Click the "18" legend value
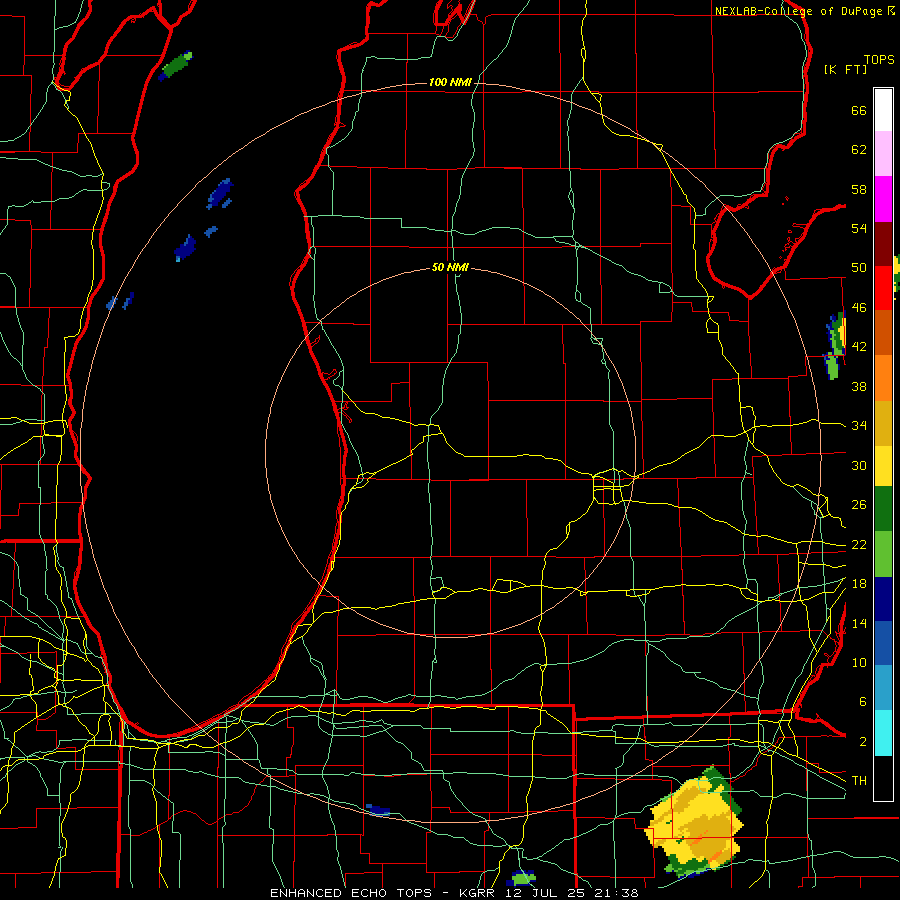 859,584
